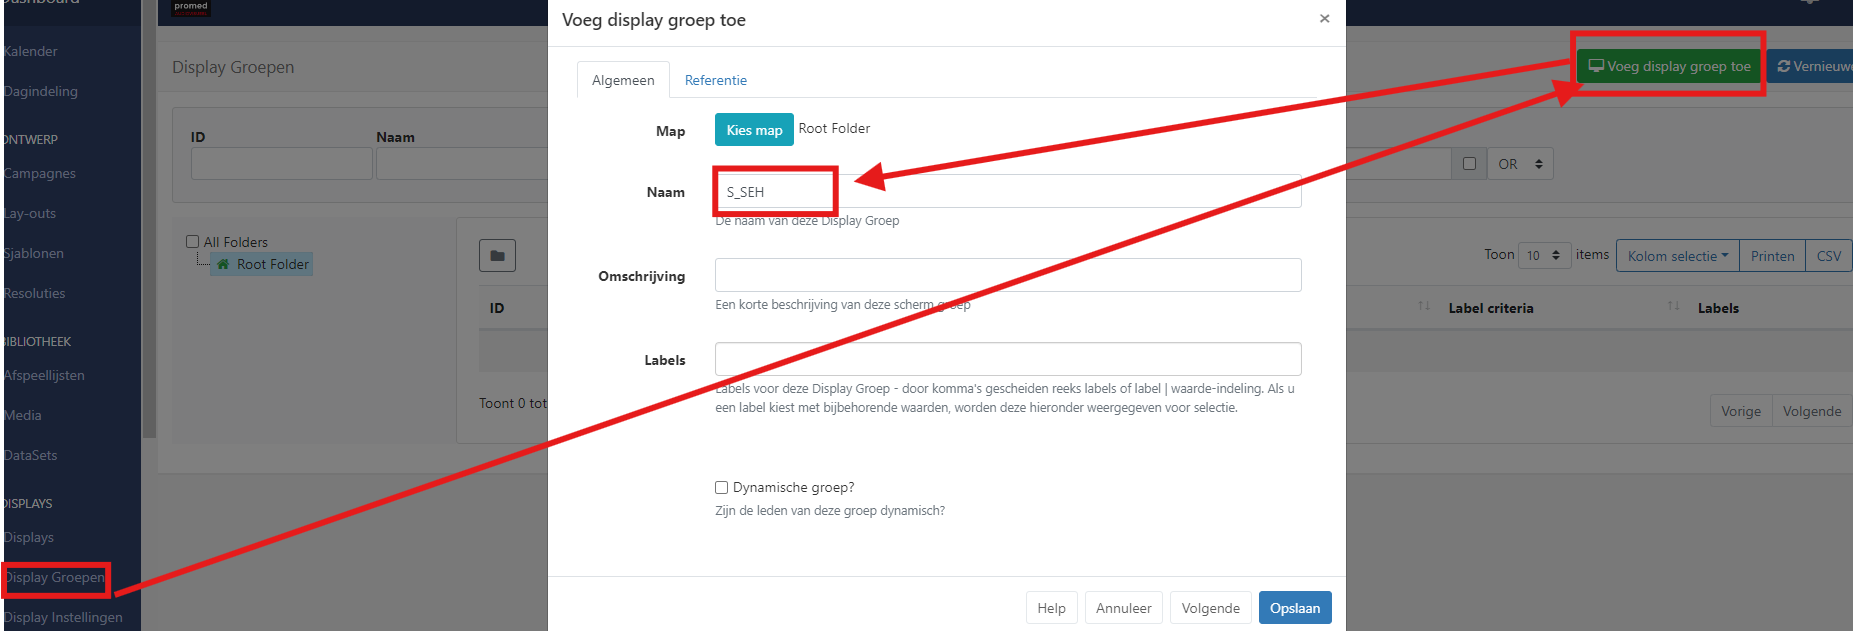Click the Root Folder home icon

coord(223,265)
